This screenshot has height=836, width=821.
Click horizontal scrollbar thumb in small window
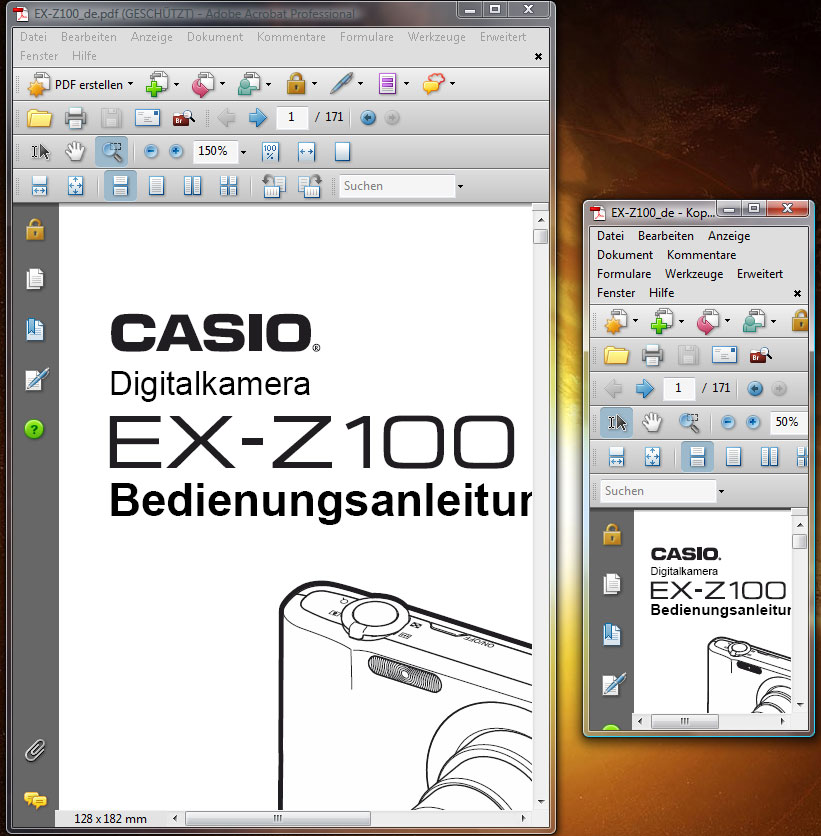[x=685, y=721]
